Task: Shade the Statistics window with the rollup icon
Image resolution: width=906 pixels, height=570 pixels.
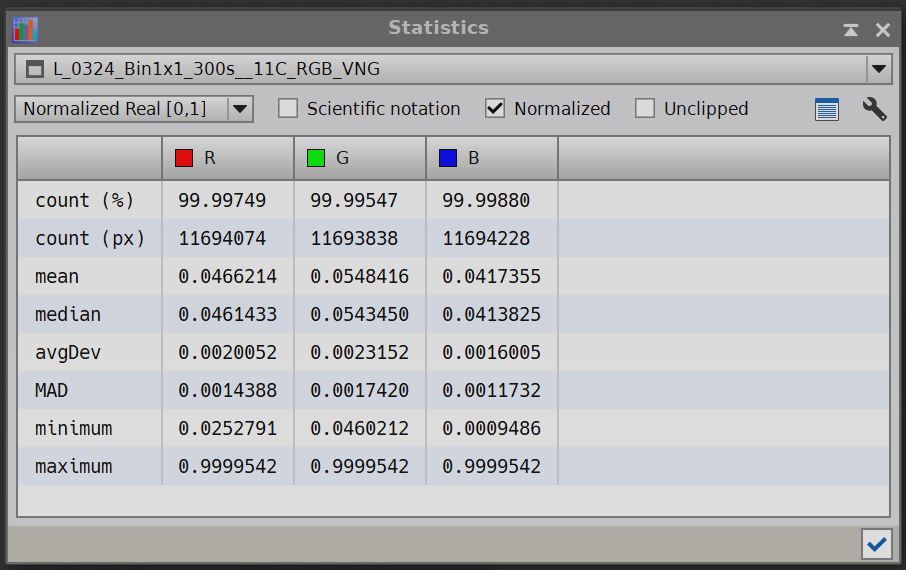Action: pyautogui.click(x=850, y=29)
